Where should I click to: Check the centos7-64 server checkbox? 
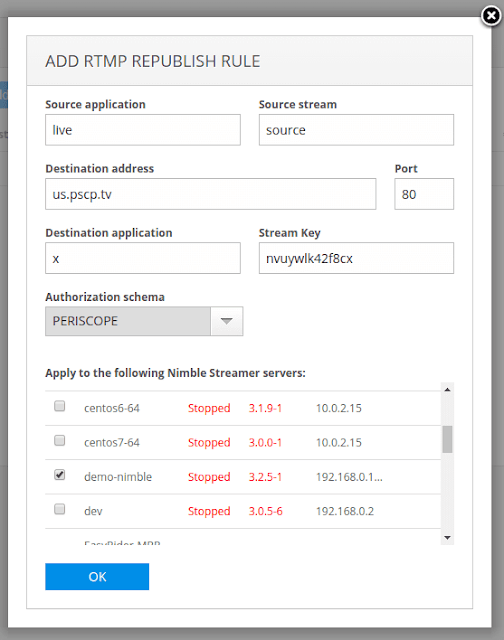click(x=60, y=440)
